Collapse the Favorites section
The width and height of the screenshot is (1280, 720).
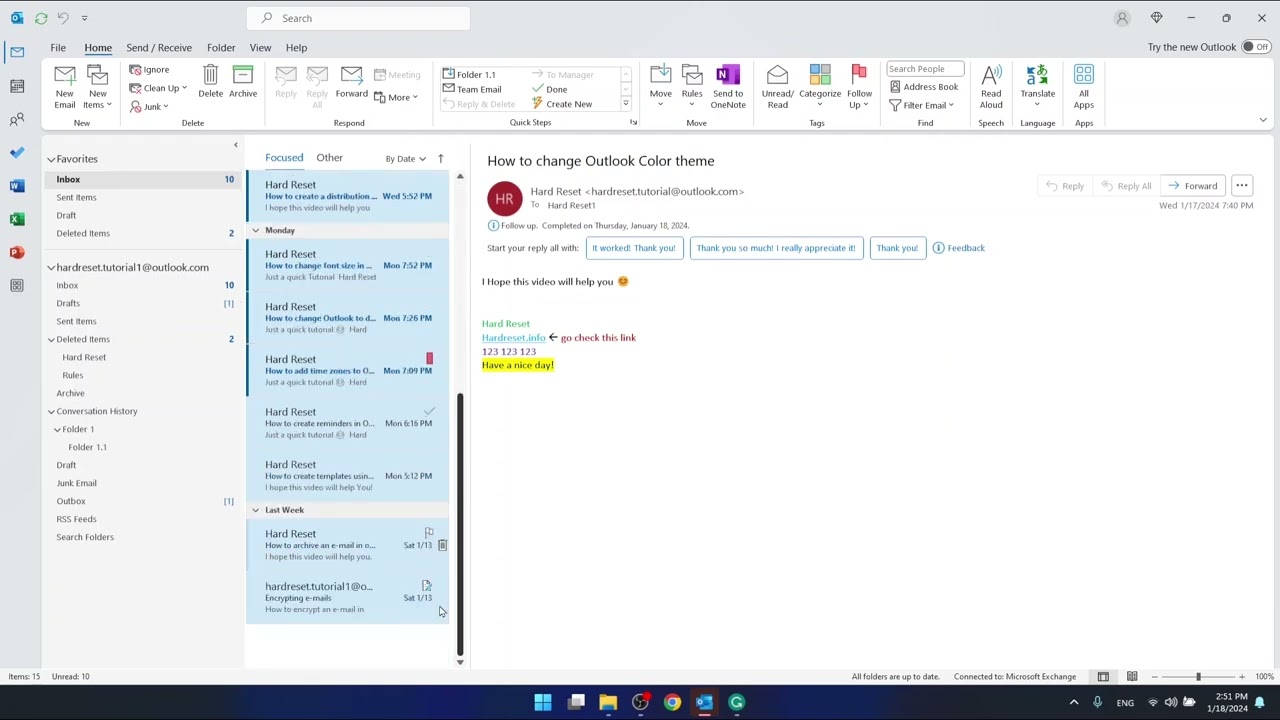[51, 159]
